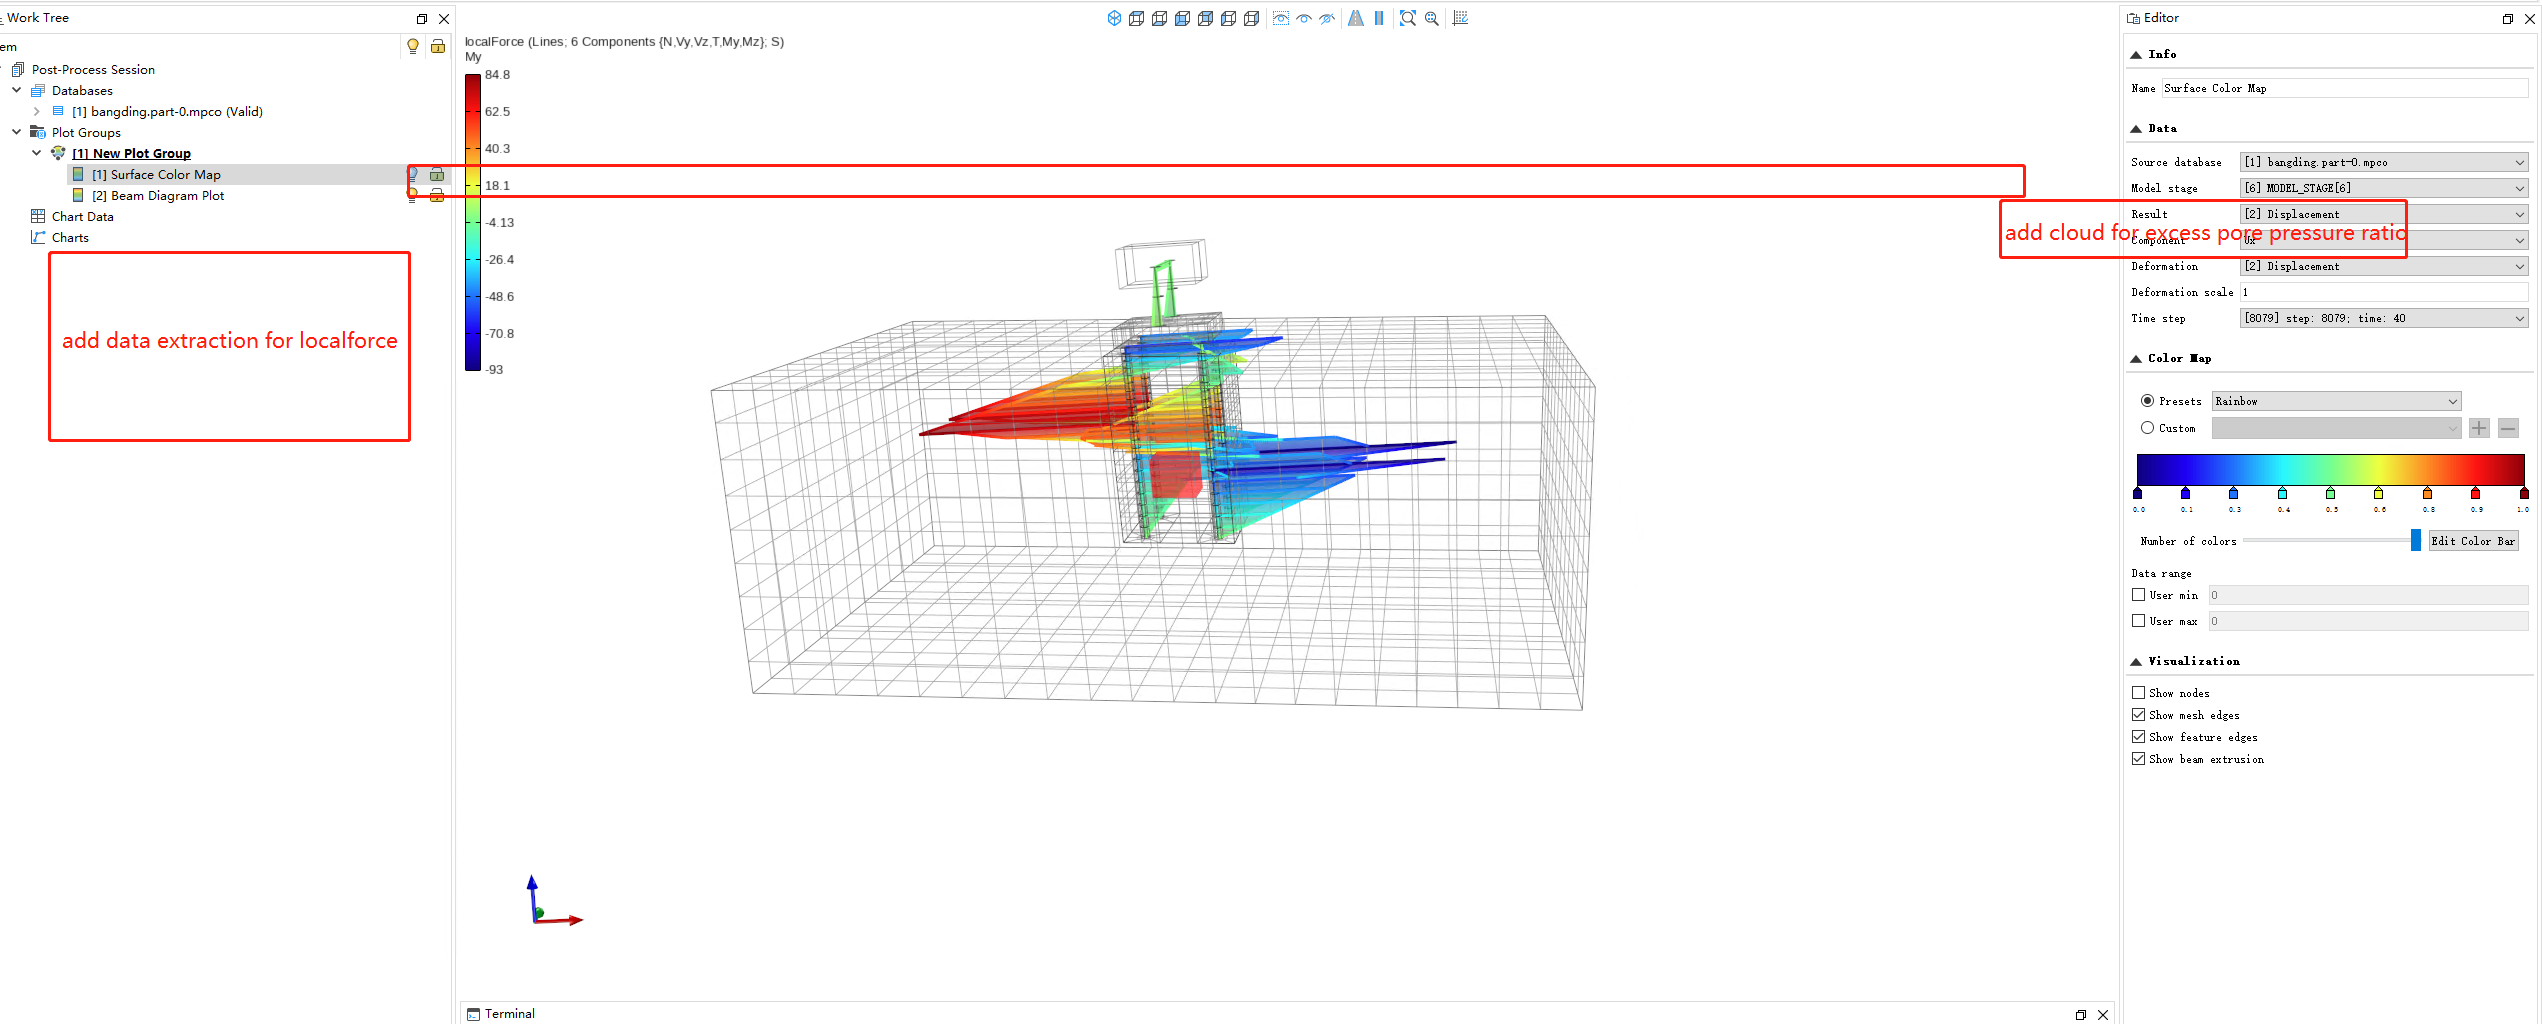Screen dimensions: 2542x1024
Task: Select Chart Data tree item
Action: point(82,216)
